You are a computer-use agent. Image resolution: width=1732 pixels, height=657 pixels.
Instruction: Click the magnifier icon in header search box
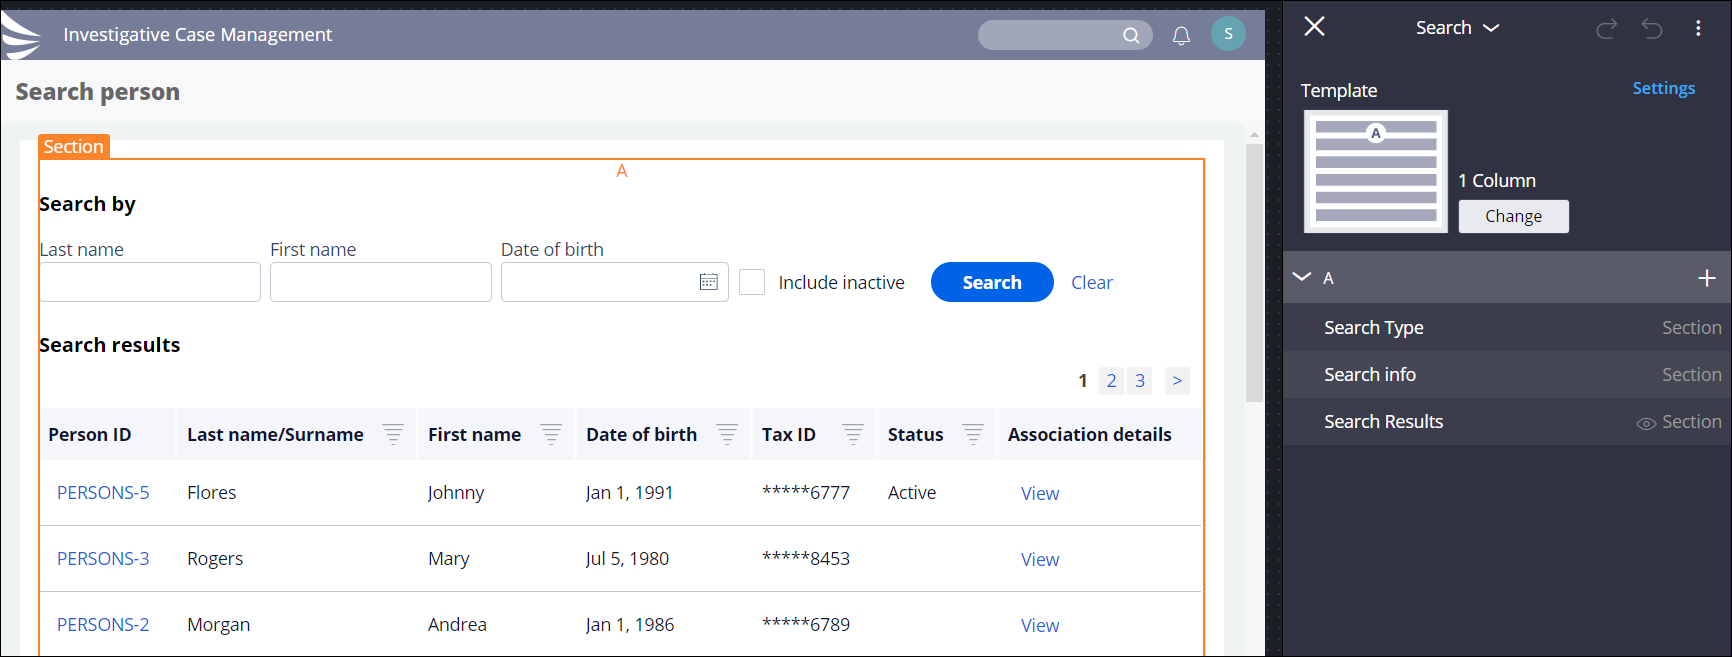click(1131, 35)
